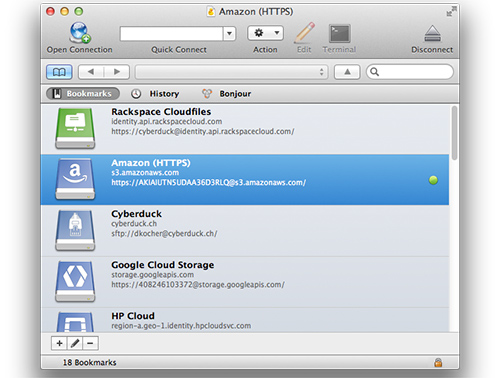500x378 pixels.
Task: Click the fullscreen arrows icon in title bar
Action: 451,11
